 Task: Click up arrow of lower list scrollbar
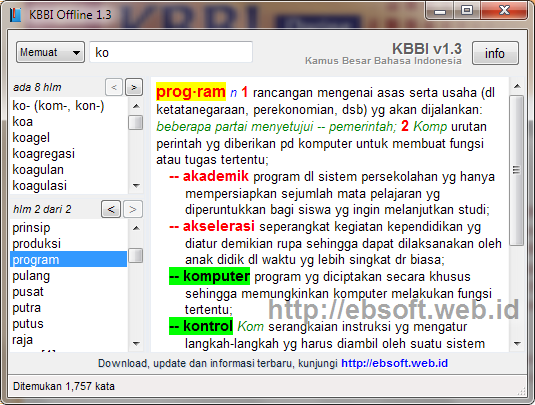coord(136,228)
